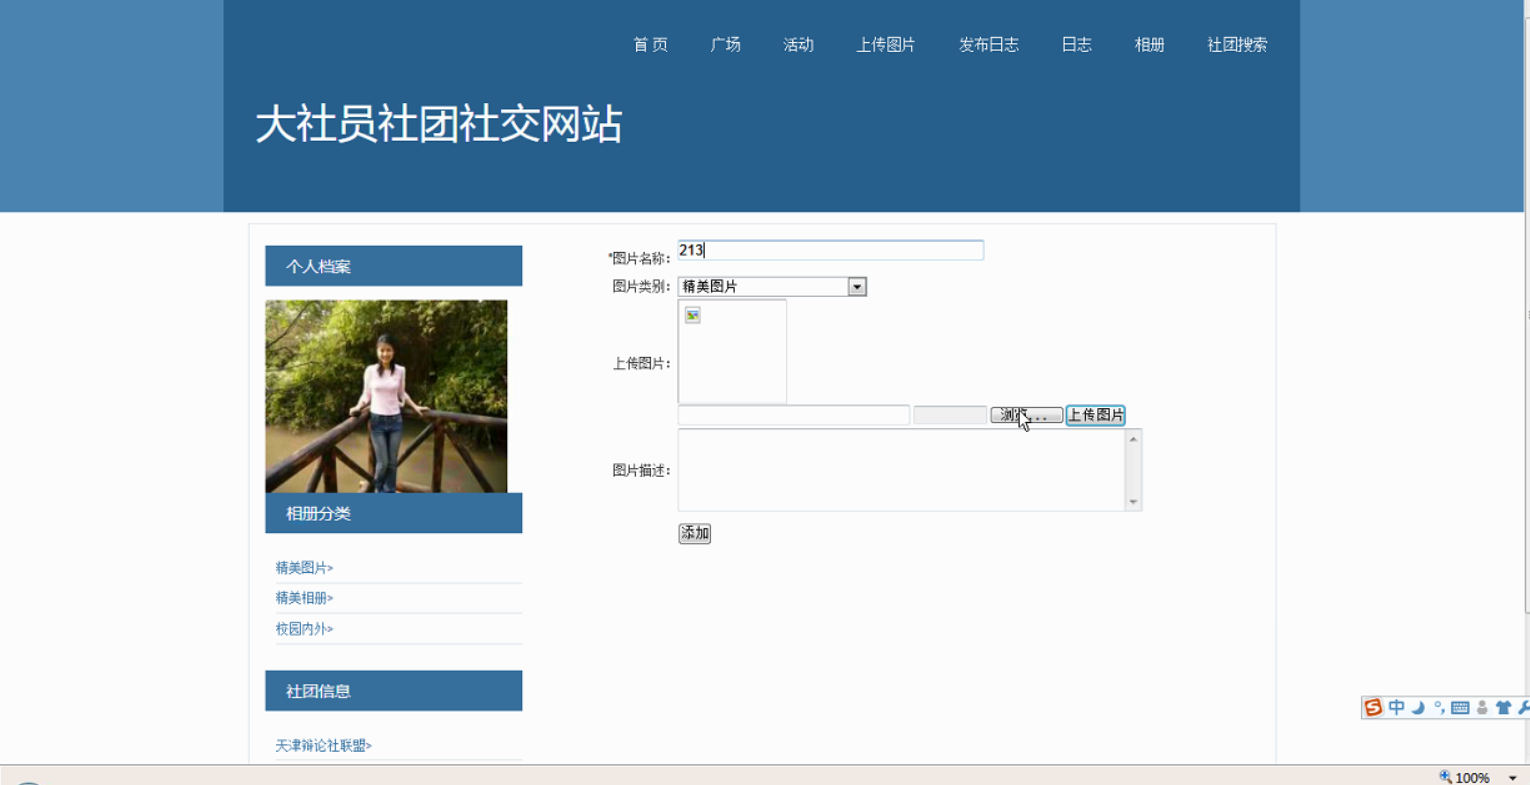Open the 图片类别 category dropdown
This screenshot has height=785, width=1530.
857,287
